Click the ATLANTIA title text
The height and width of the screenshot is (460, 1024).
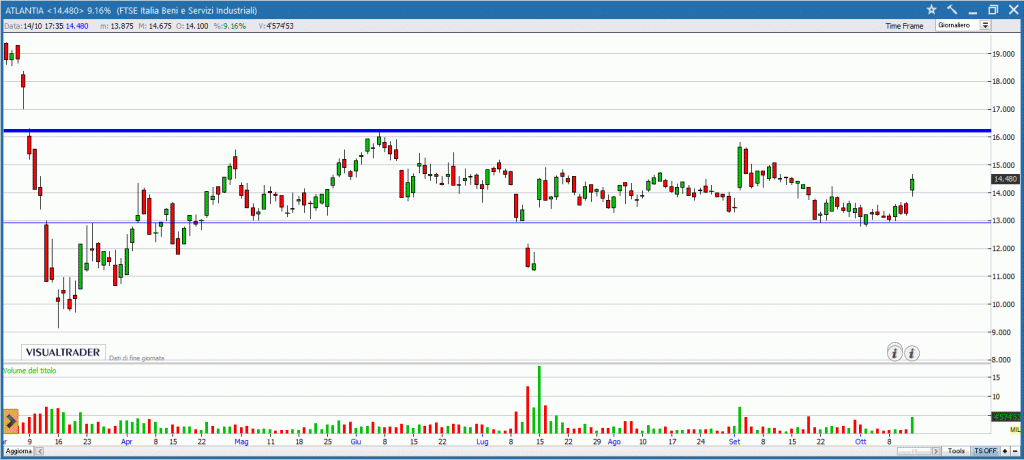(x=25, y=11)
